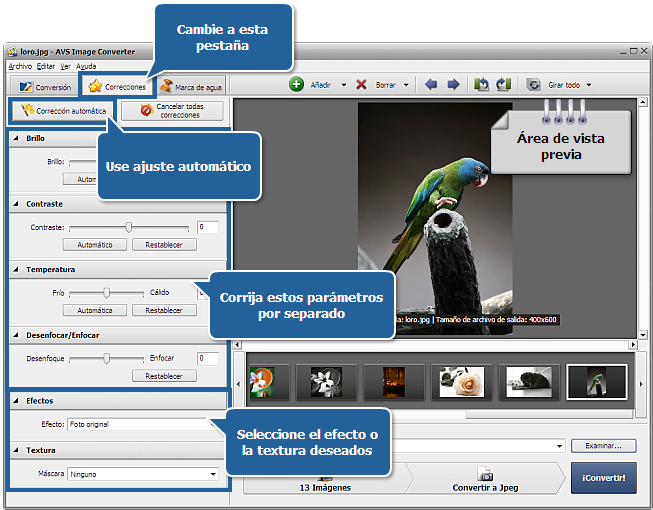This screenshot has height=510, width=653.
Task: Click the Examinar... button
Action: tap(603, 445)
